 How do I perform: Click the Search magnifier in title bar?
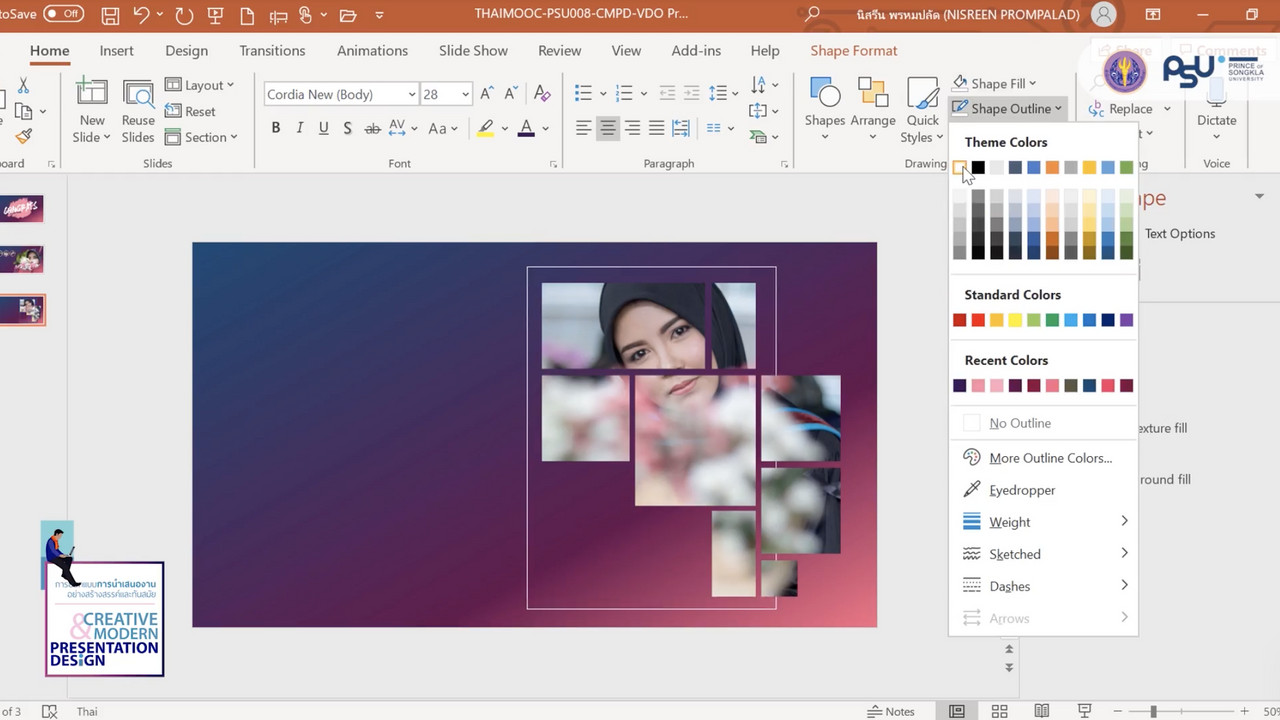(x=813, y=15)
